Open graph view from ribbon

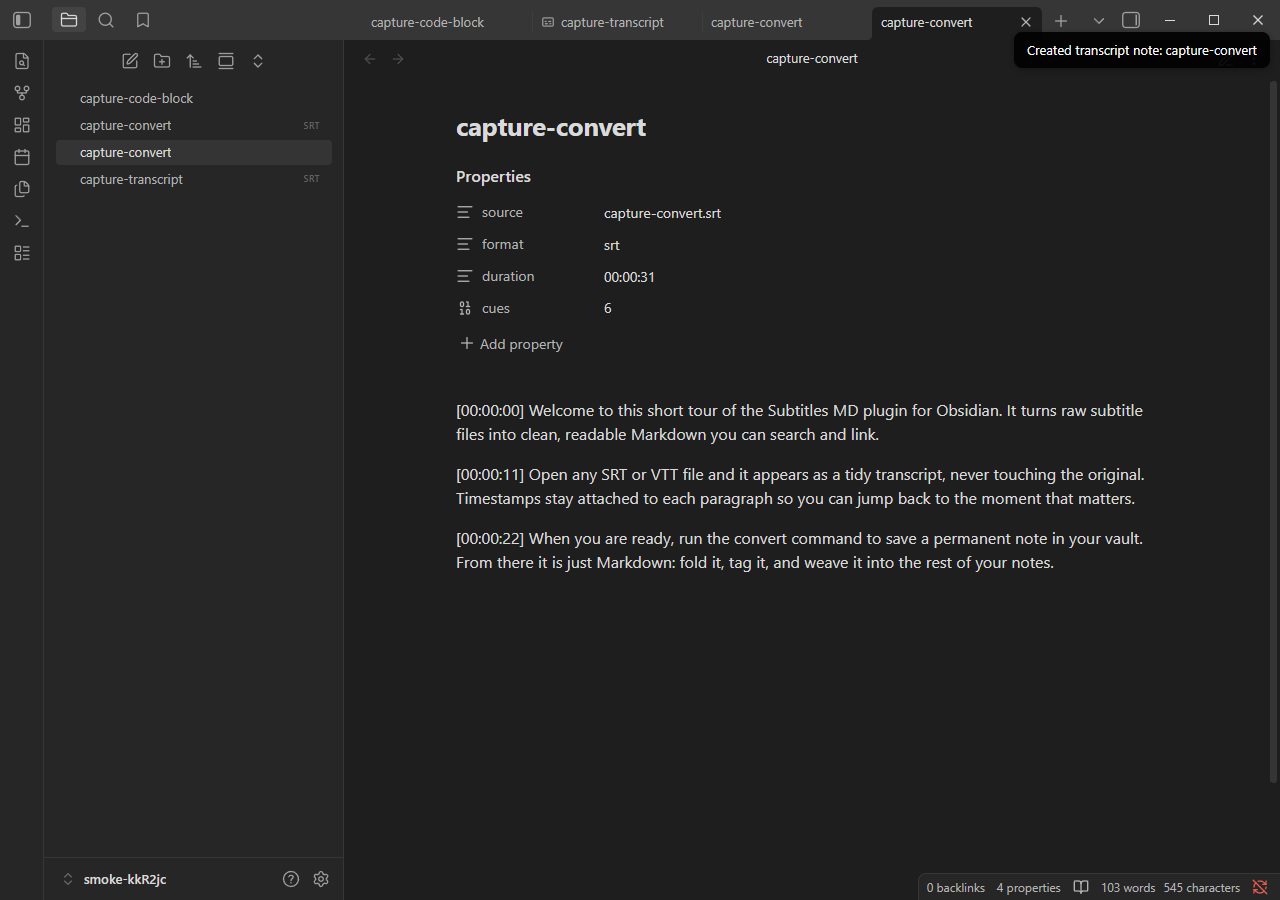click(x=22, y=93)
